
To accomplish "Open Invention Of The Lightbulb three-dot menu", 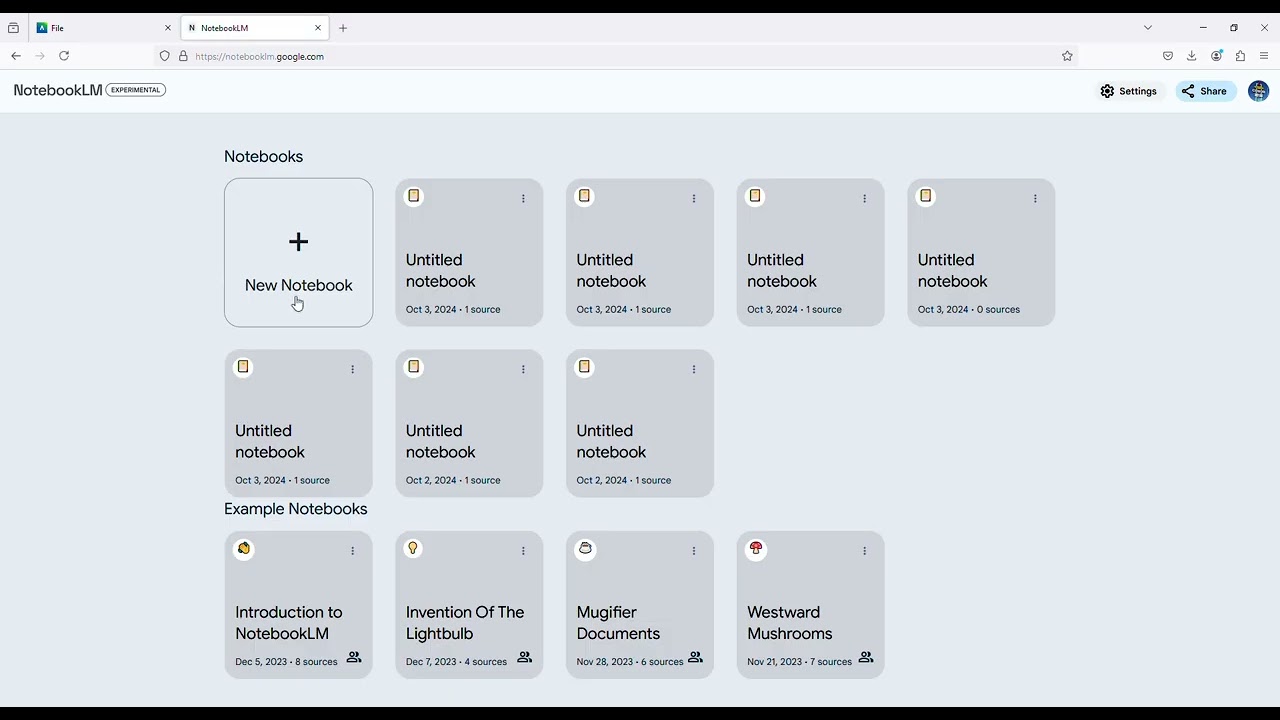I will coord(523,551).
